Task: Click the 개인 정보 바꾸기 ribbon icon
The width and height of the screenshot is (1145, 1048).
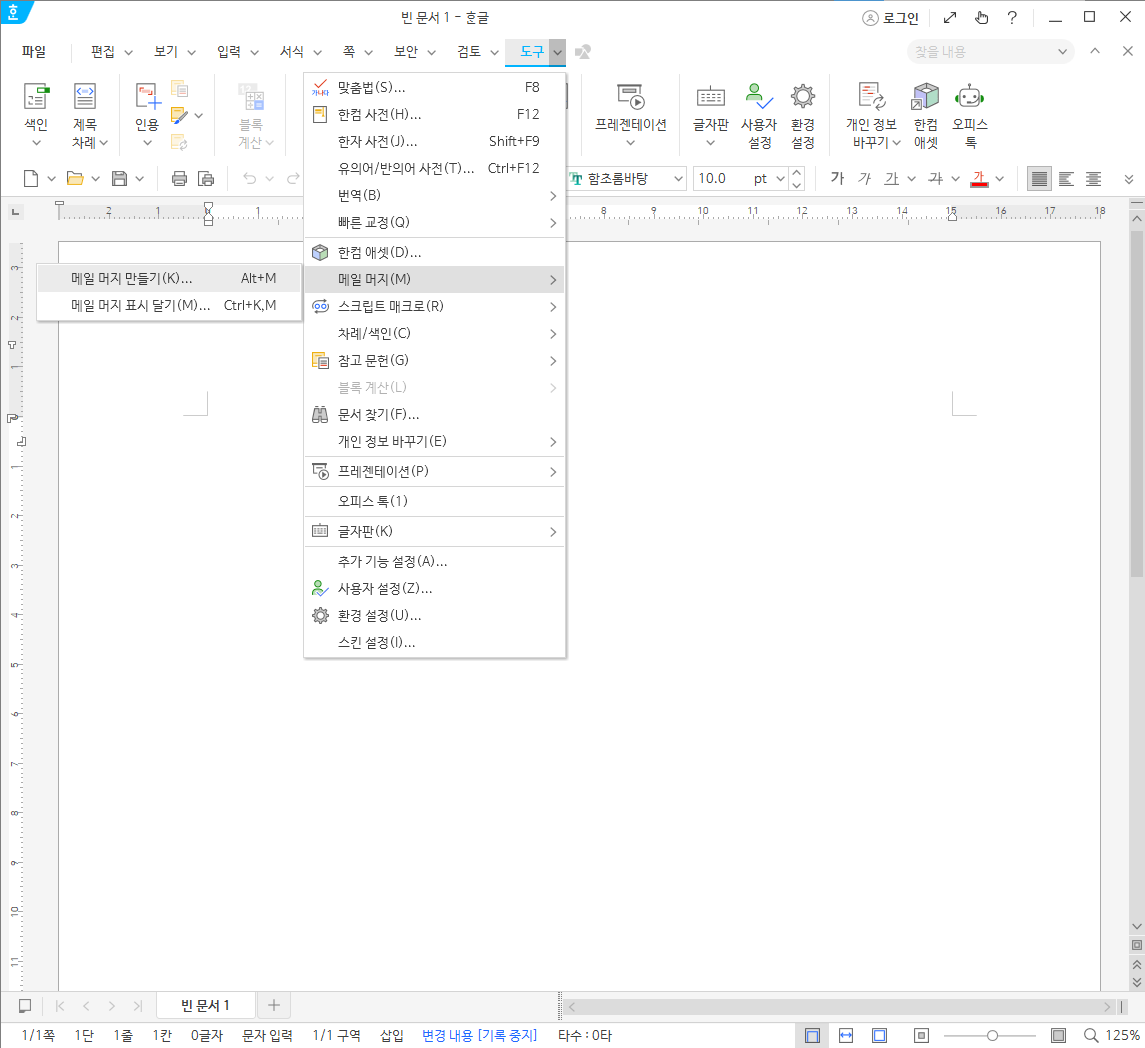Action: click(x=872, y=96)
